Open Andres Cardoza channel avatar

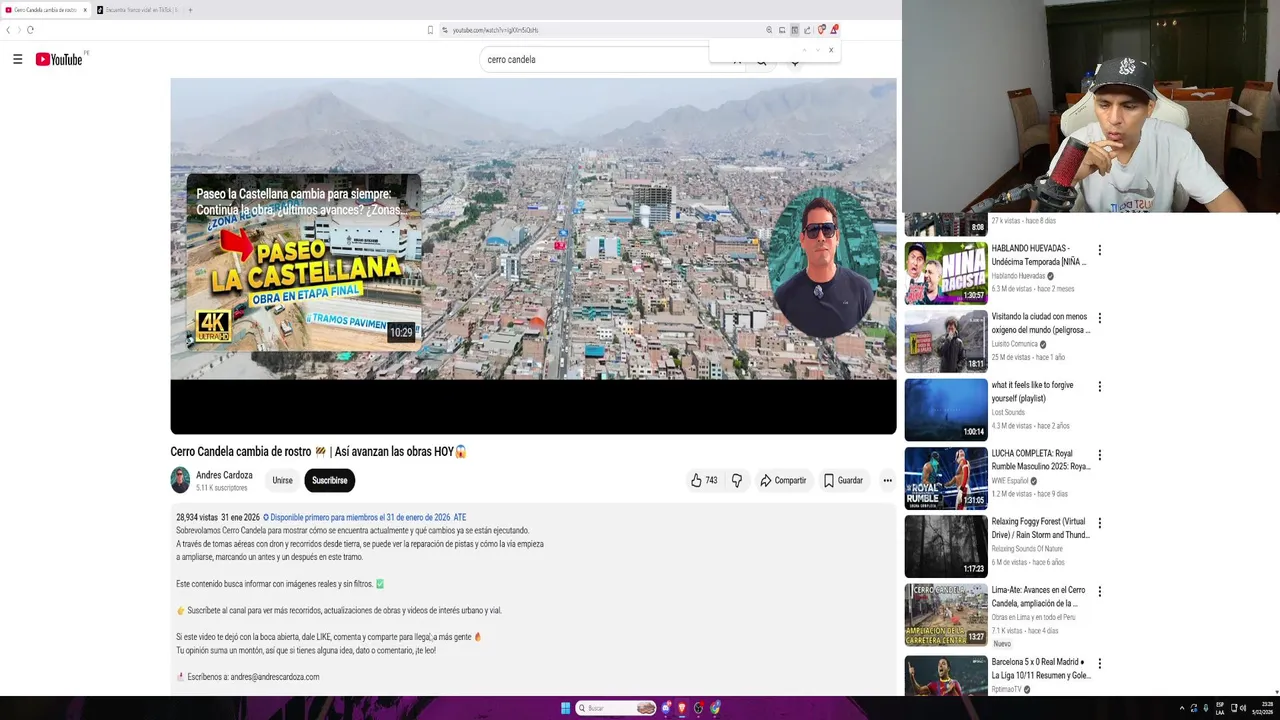point(180,480)
